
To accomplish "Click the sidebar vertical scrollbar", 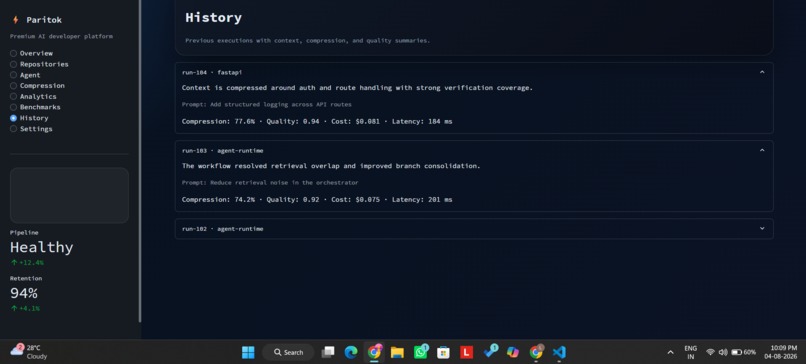I will coord(140,161).
